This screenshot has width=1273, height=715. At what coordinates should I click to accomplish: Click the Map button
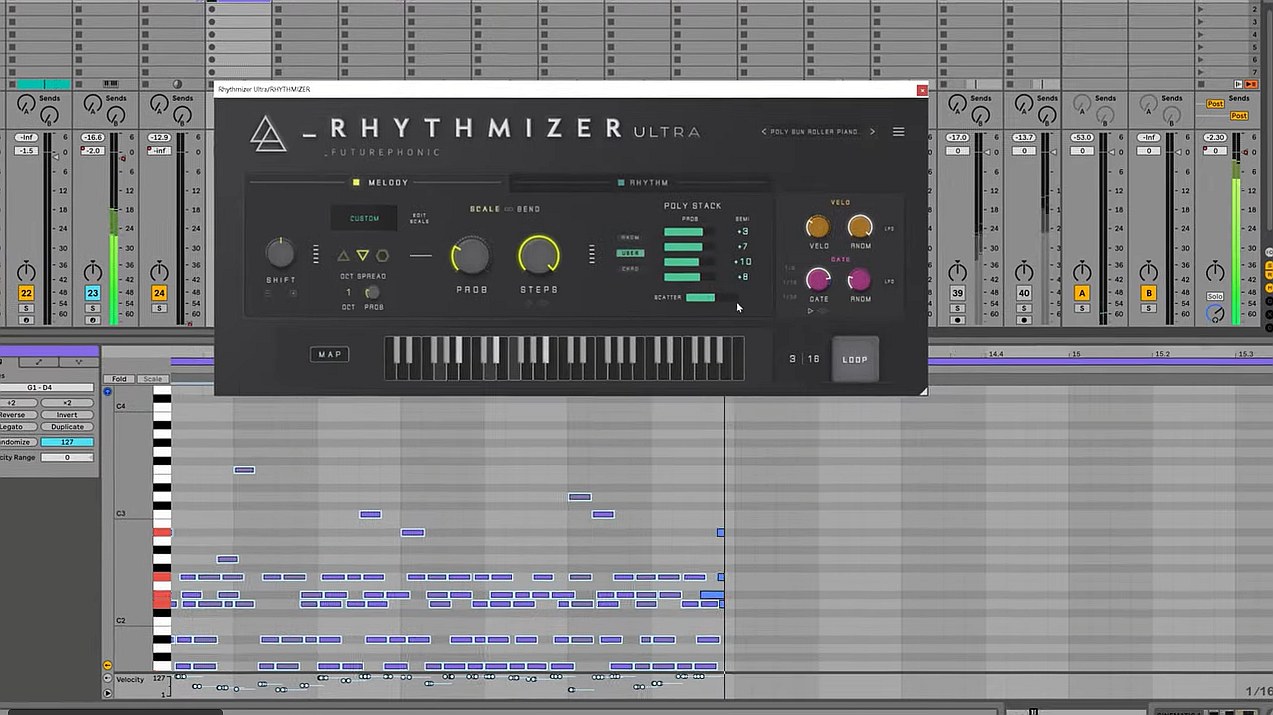329,354
